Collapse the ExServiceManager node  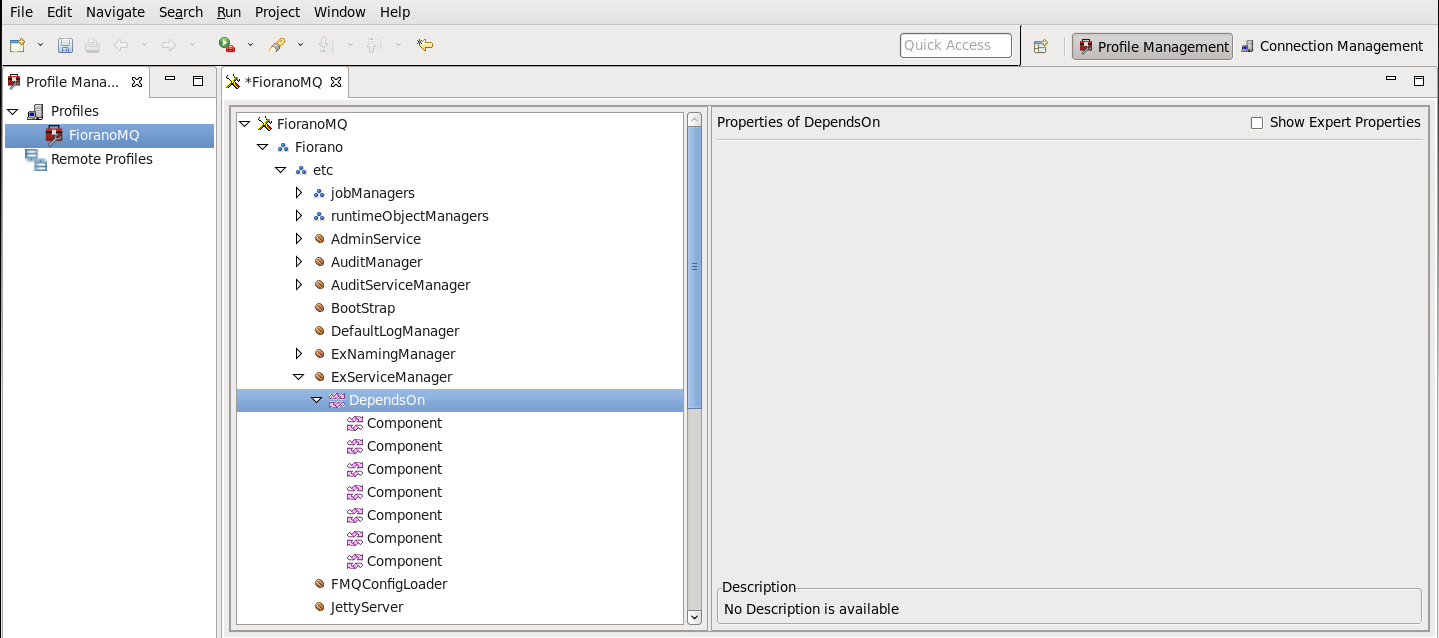pos(299,377)
